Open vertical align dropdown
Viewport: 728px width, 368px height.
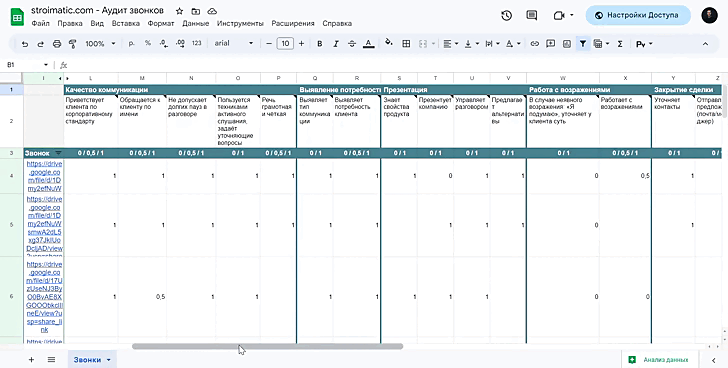point(471,44)
